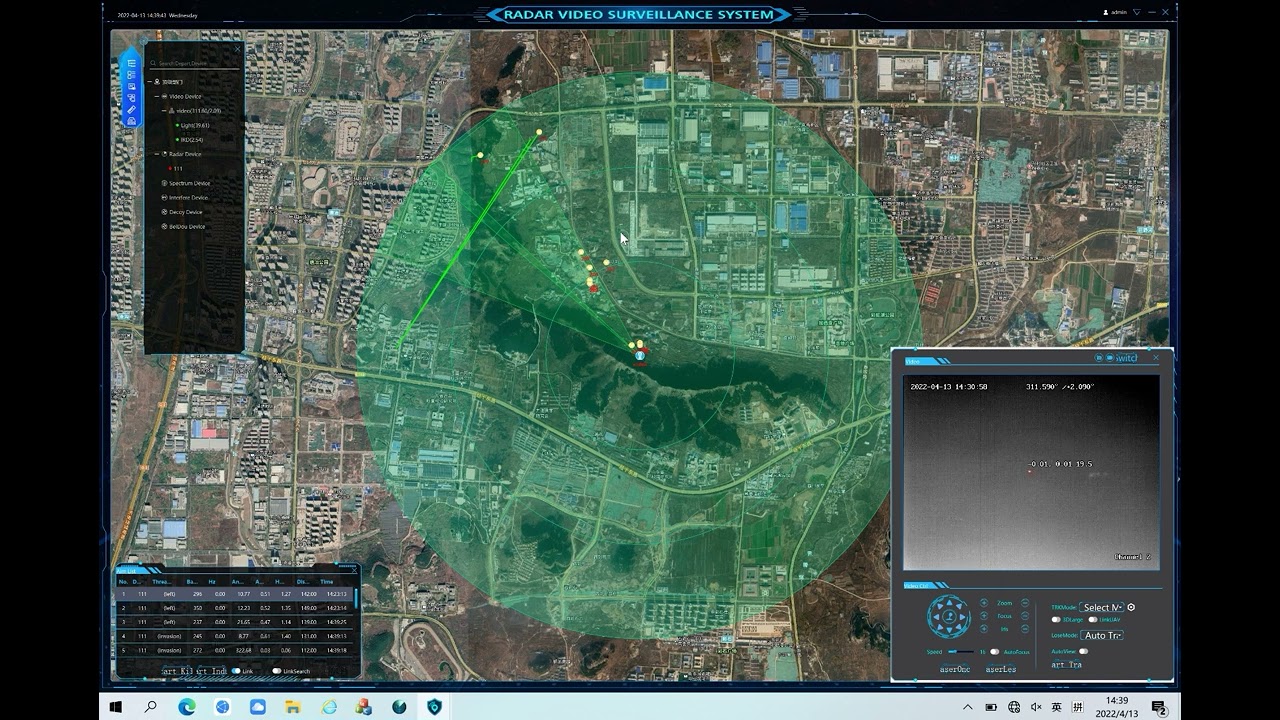Toggle the LinkSearch switch in Aim List

[x=277, y=671]
